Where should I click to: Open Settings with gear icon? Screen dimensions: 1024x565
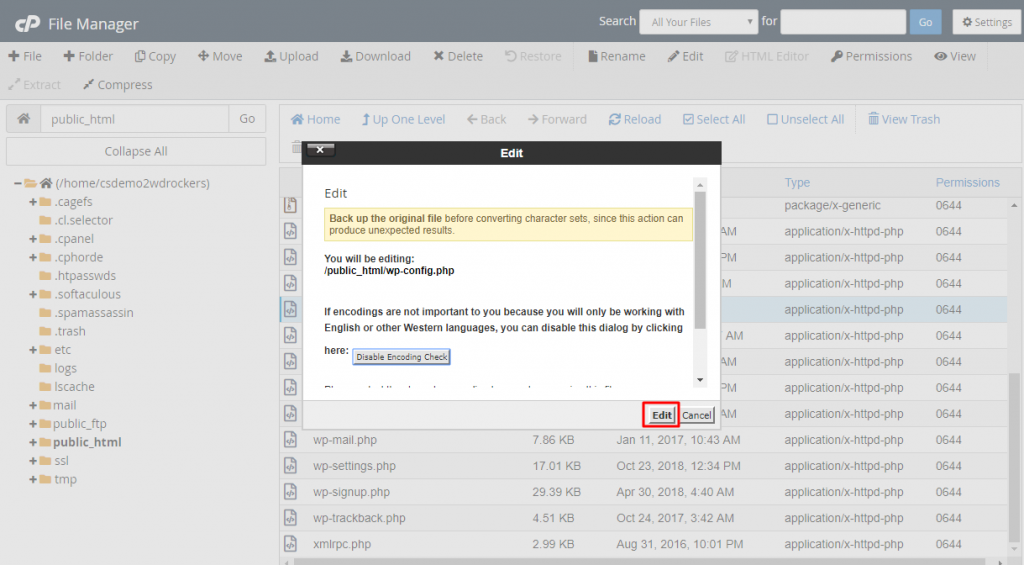coord(987,22)
